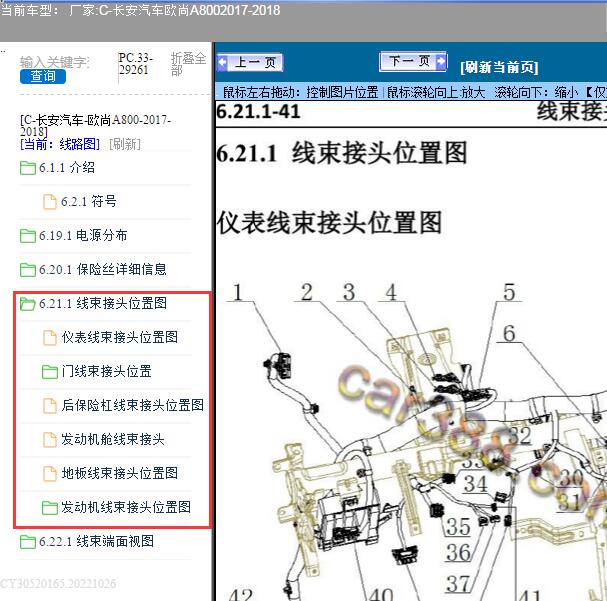
Task: Click the PC.33-29261 text
Action: 135,64
